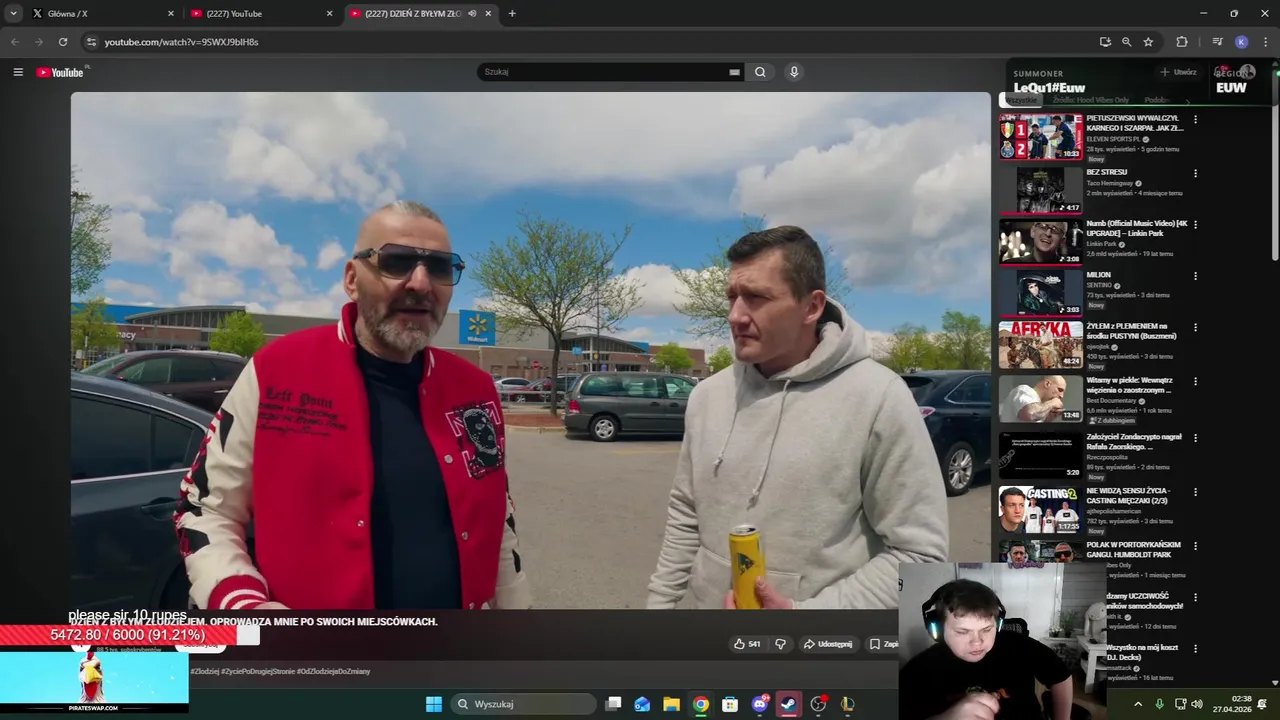Click inside the playing video to pause
1280x720 pixels.
point(530,350)
